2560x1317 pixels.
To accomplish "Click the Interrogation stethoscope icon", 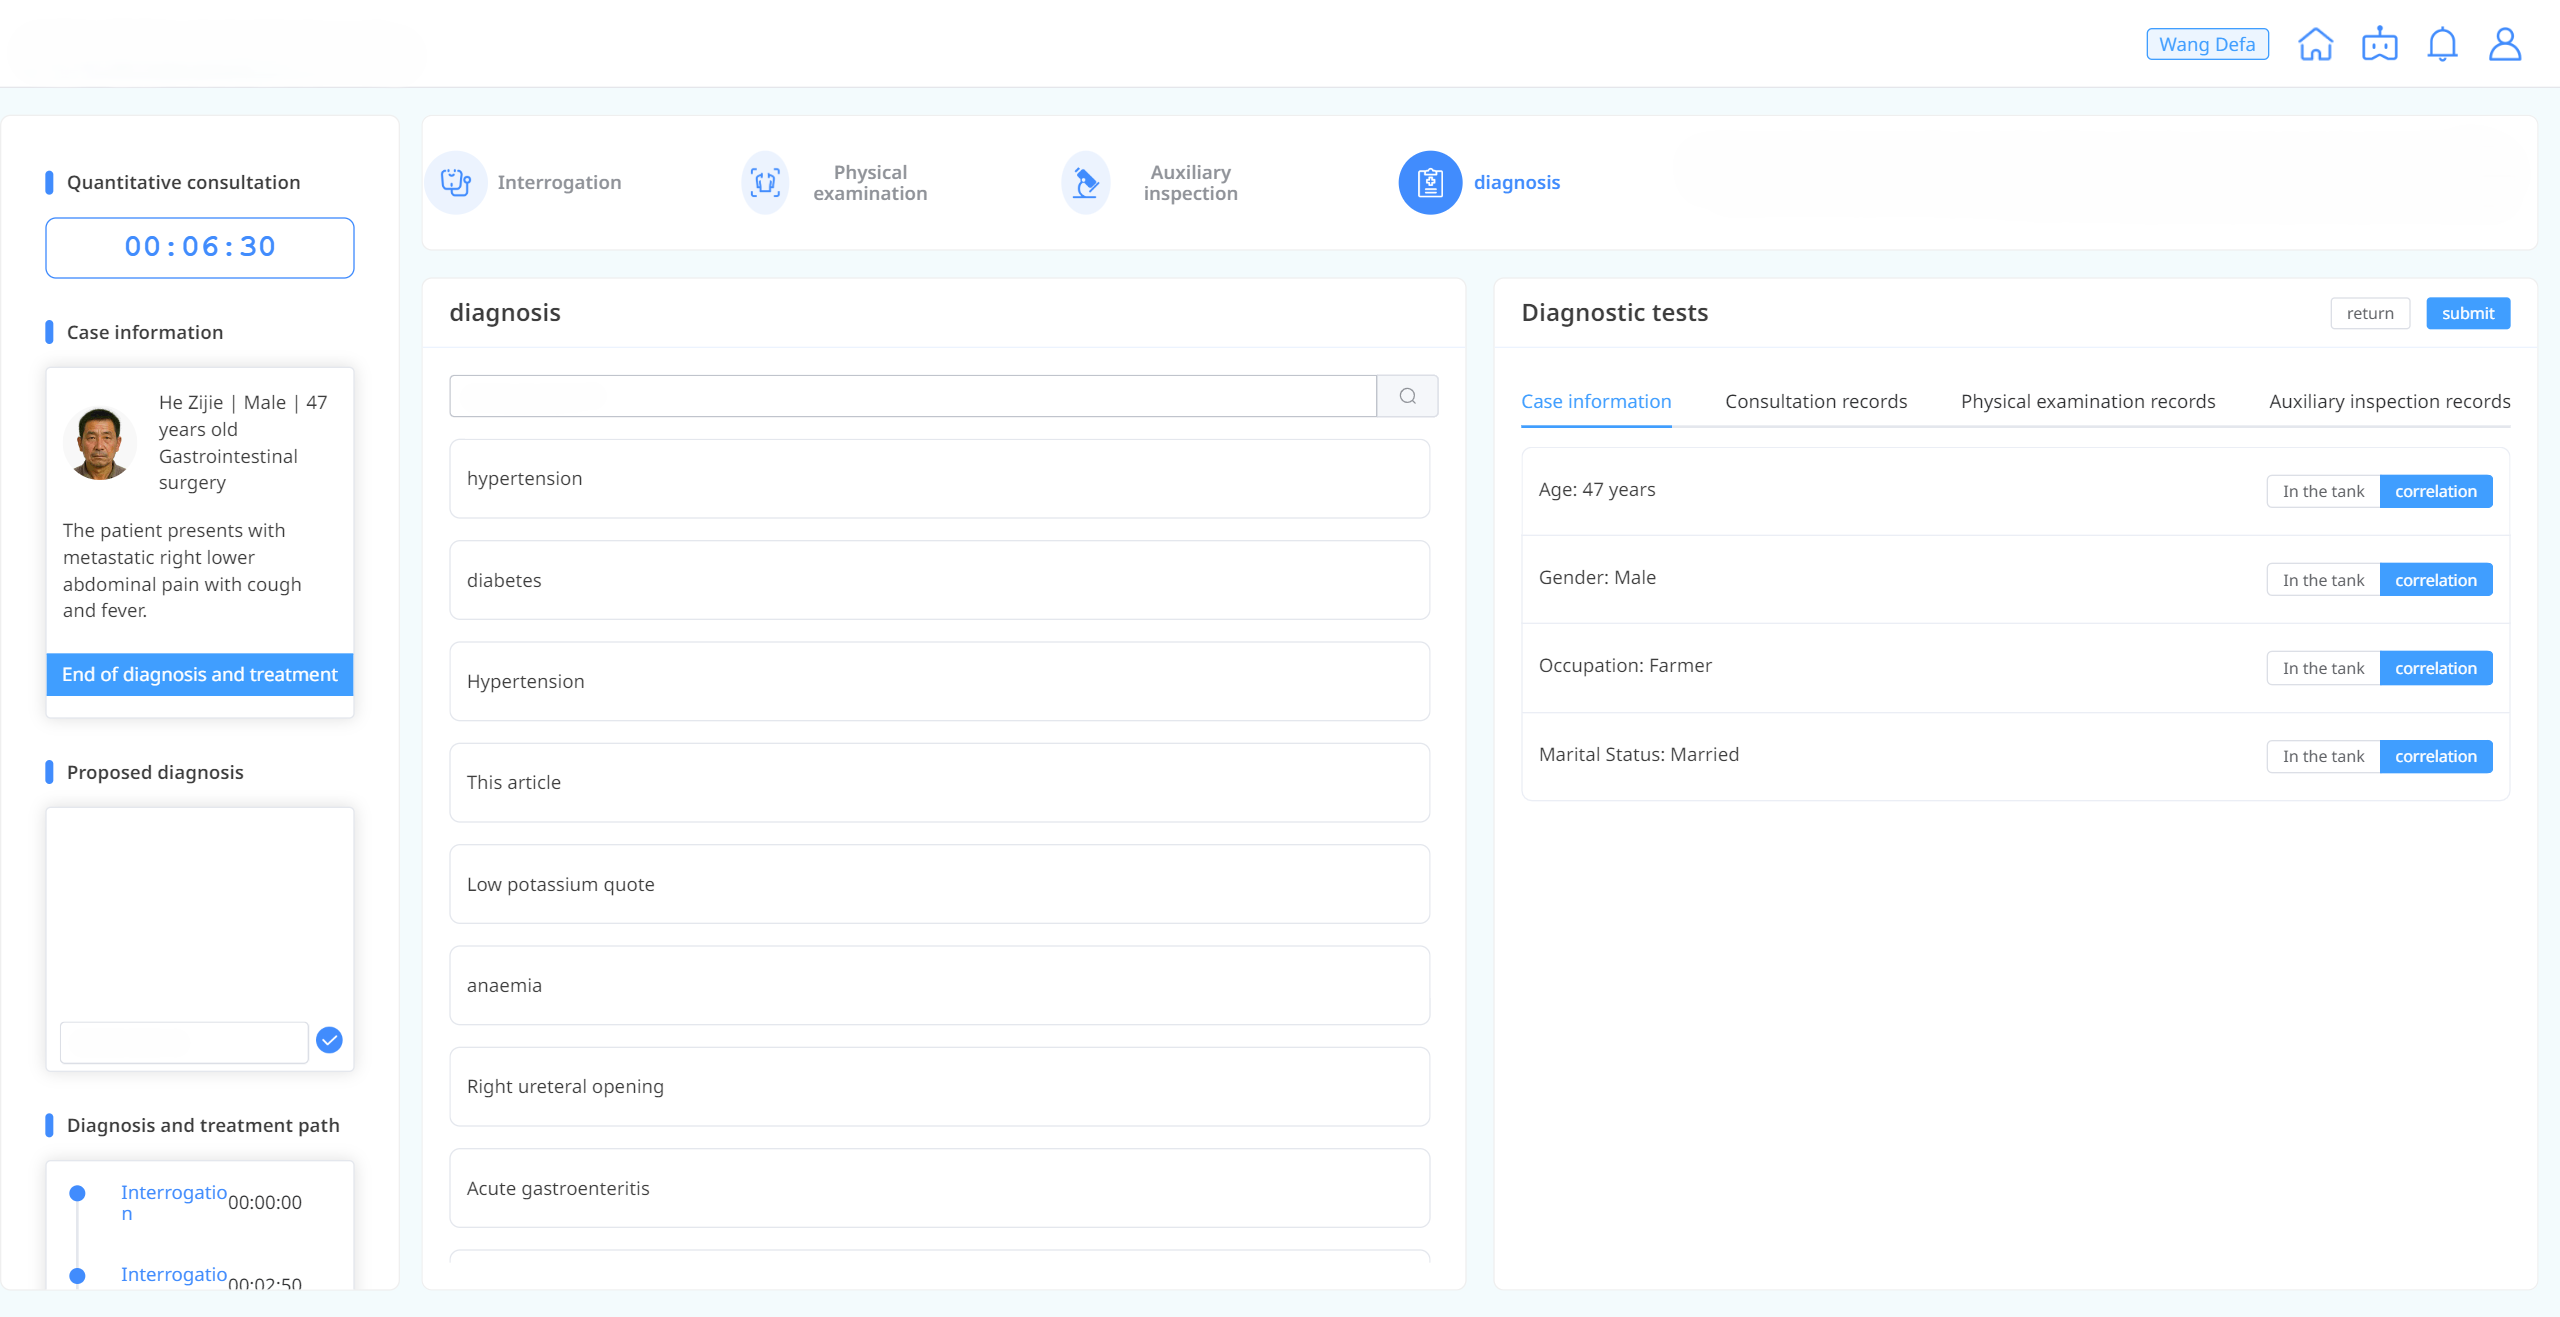I will click(x=456, y=182).
